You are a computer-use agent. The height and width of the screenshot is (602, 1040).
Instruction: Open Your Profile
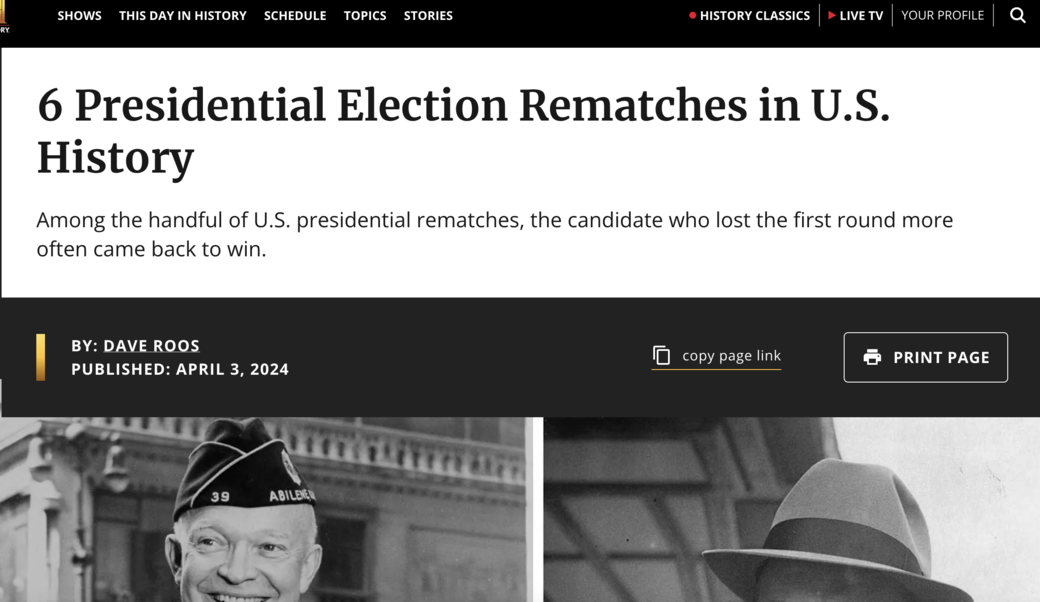(x=942, y=15)
